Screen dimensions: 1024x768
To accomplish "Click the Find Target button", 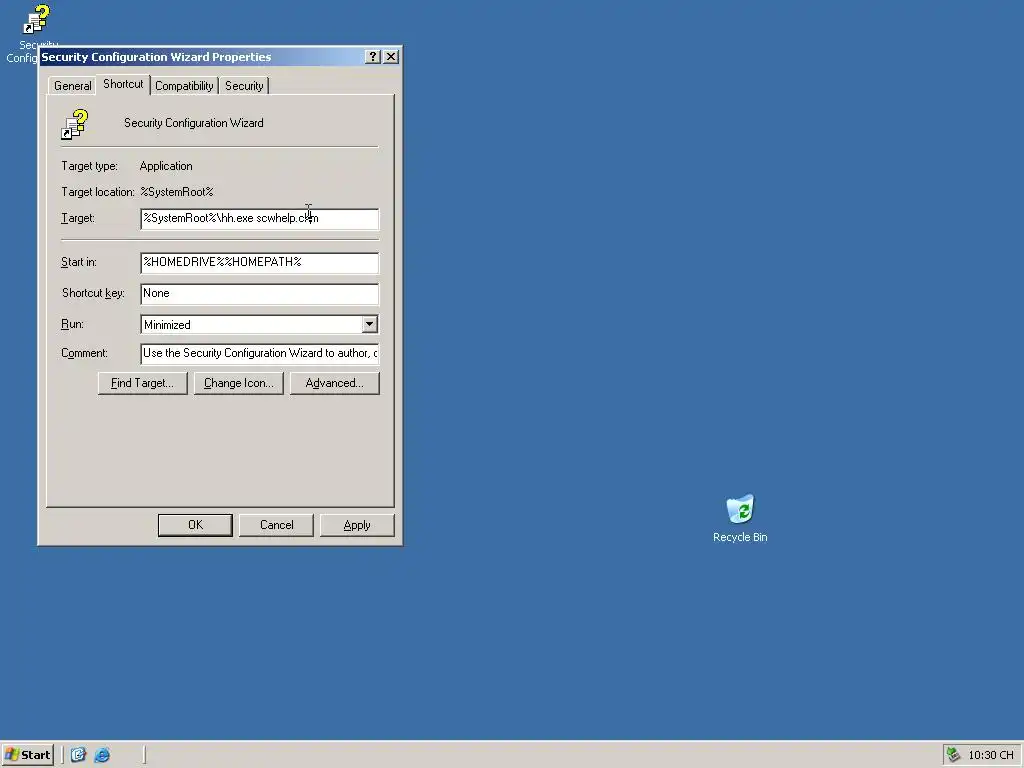I will [x=142, y=383].
